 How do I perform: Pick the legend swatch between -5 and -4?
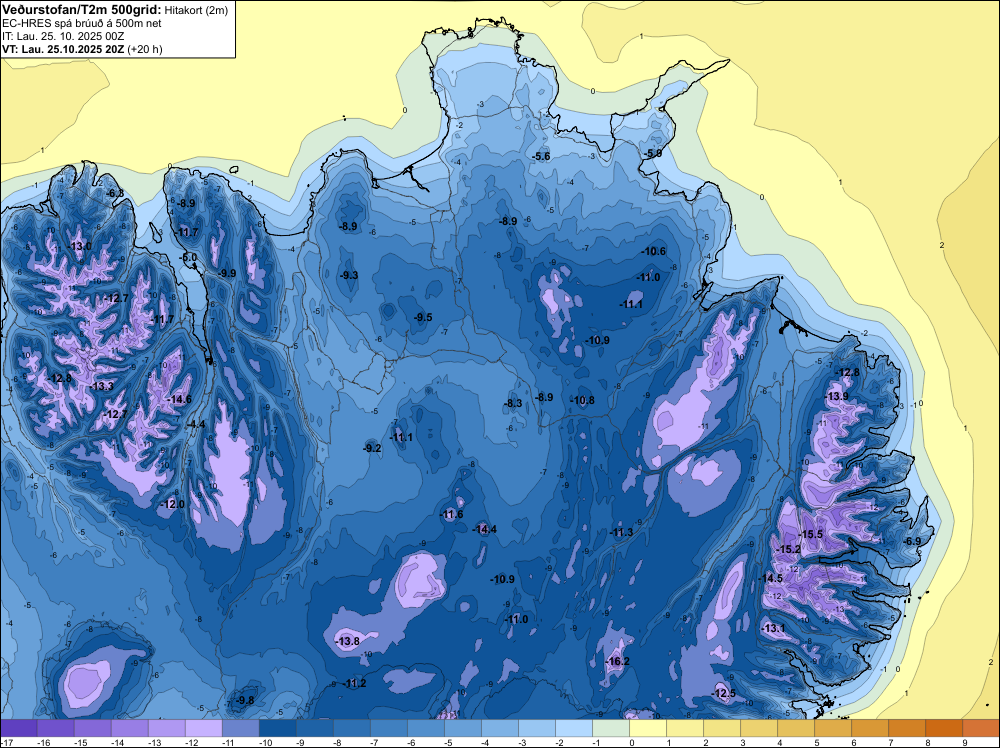click(x=463, y=728)
